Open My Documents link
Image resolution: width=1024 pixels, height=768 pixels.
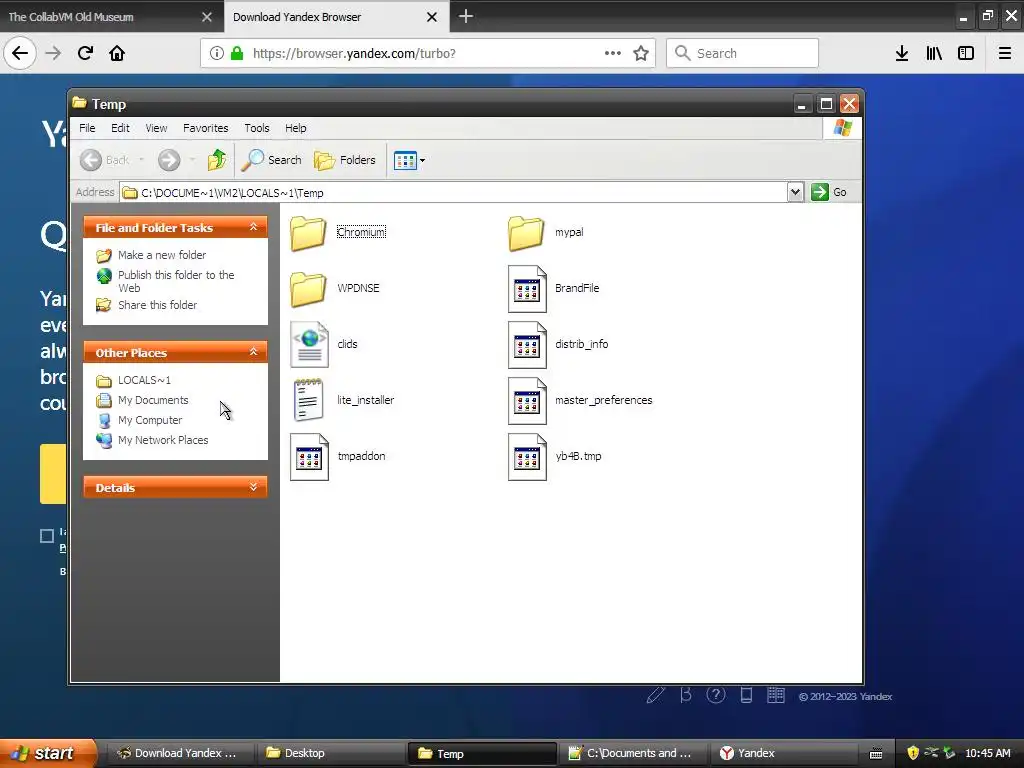(142, 400)
